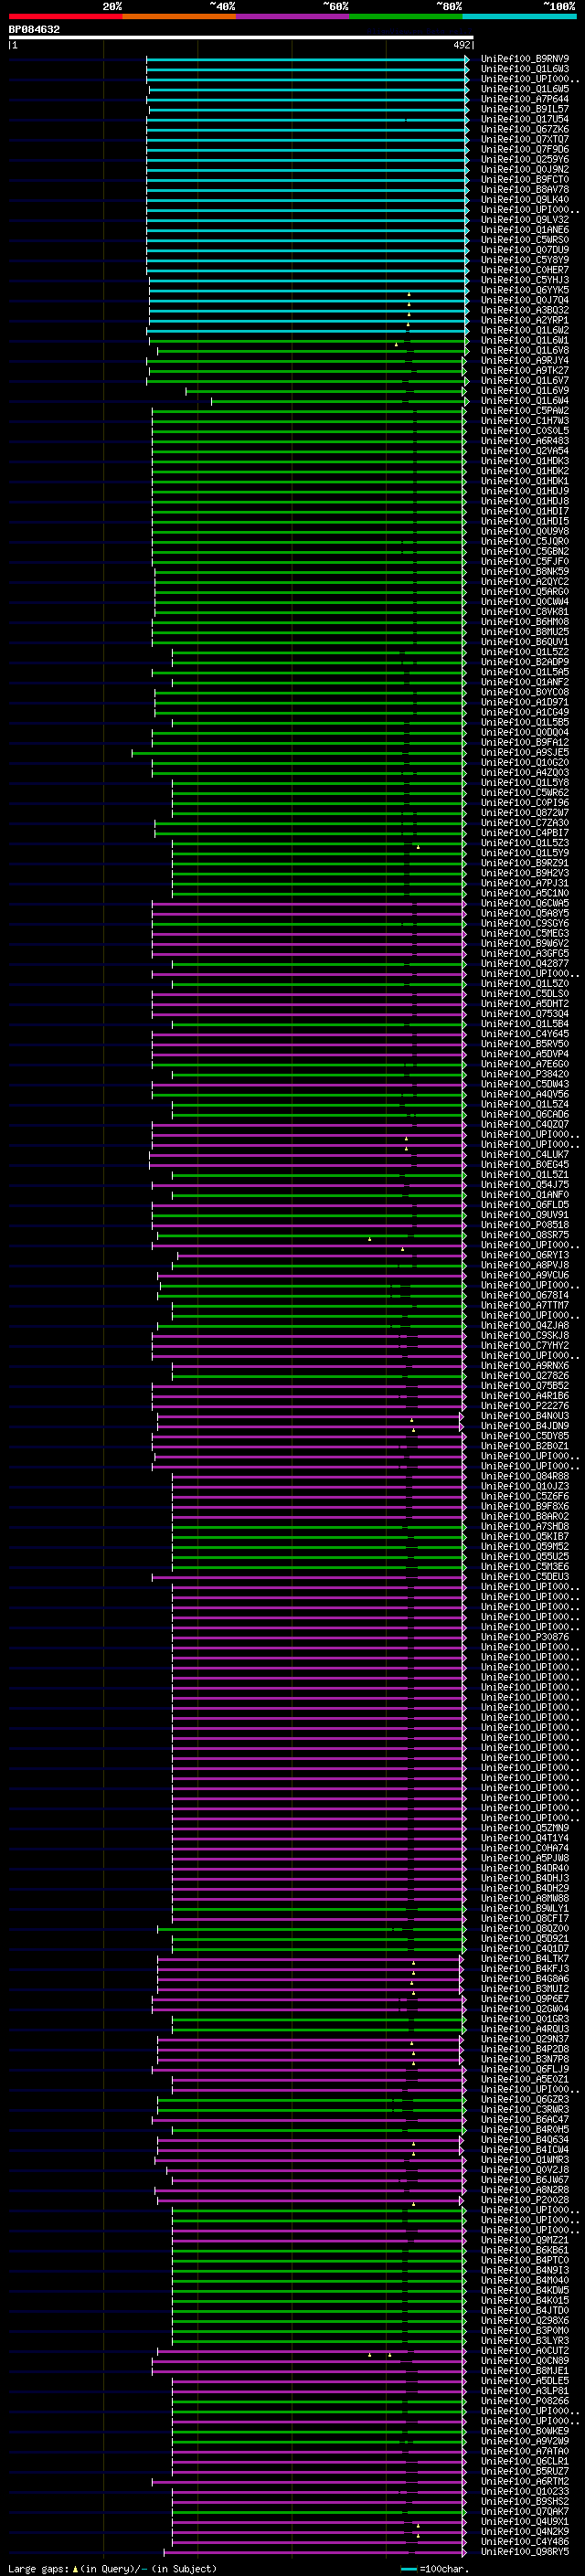Select hit label UniRef100_Q9LV32
585x2576 pixels.
[525, 220]
